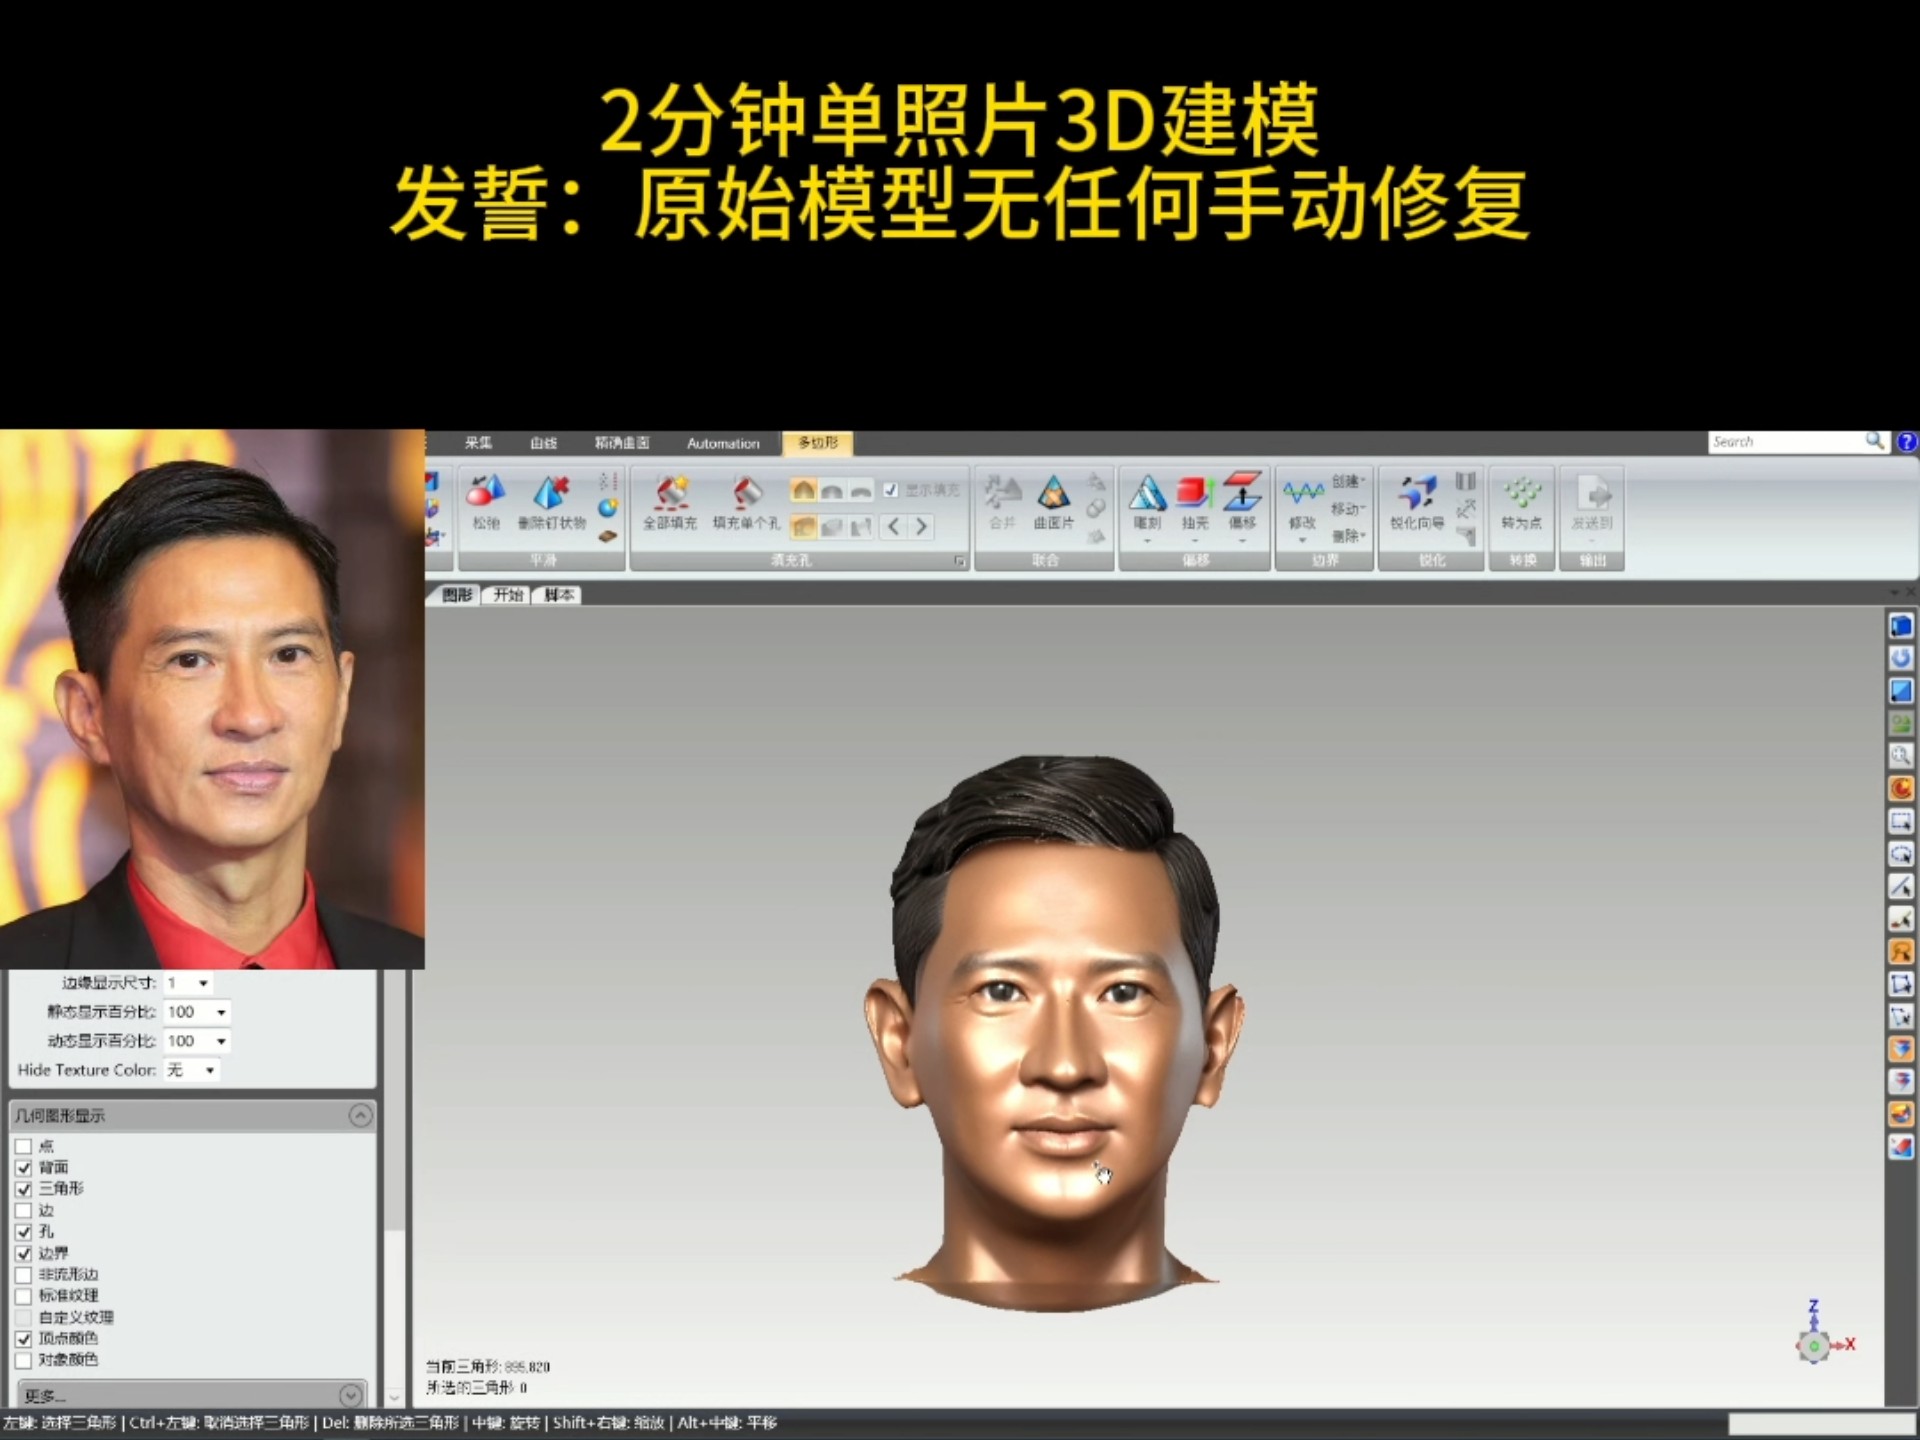Click the 转为点 (Convert to Points) icon

1521,492
